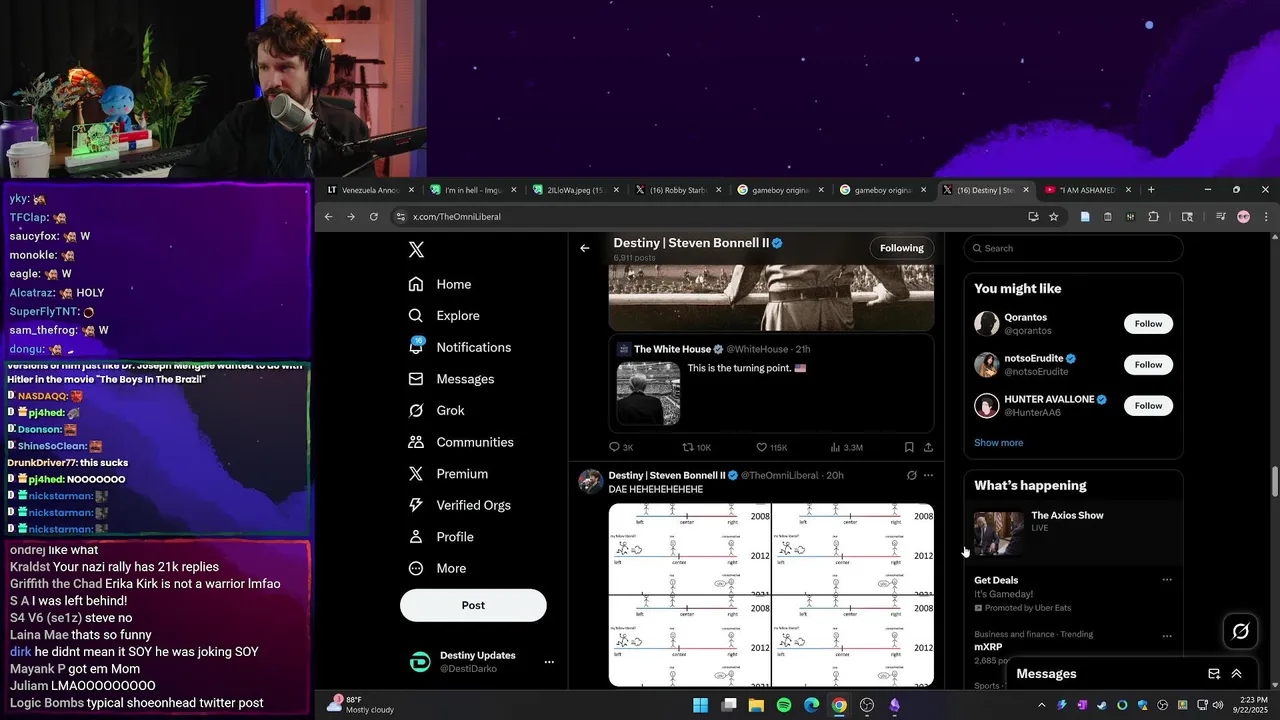Screen dimensions: 1280x720
Task: Click the page vertical scrollbar
Action: [1274, 480]
